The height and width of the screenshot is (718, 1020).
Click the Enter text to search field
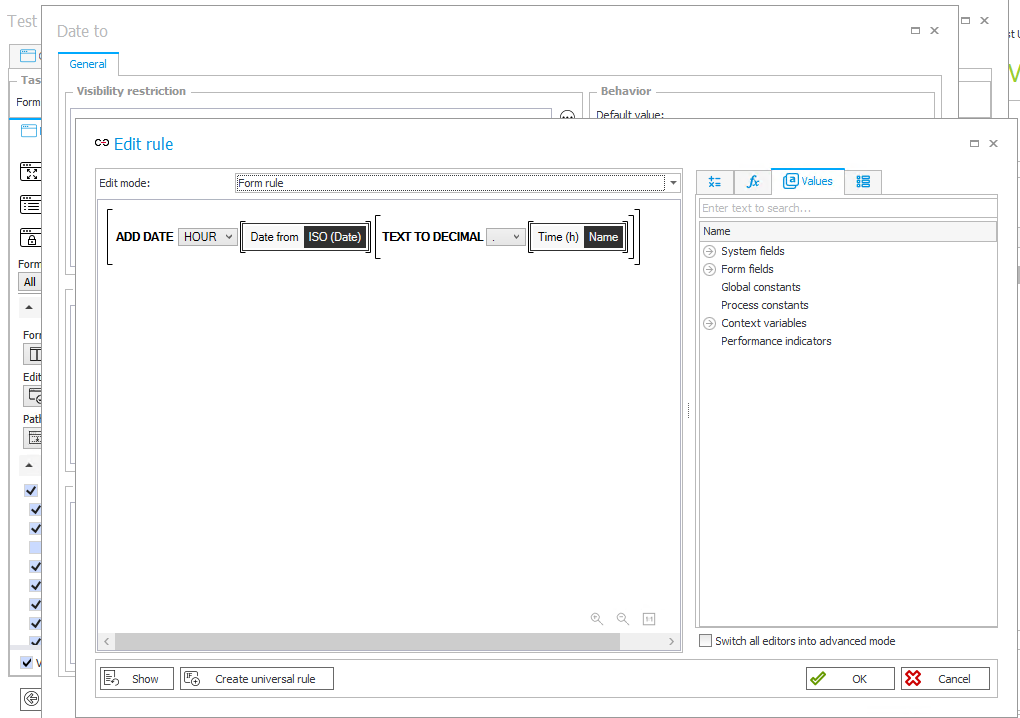847,208
